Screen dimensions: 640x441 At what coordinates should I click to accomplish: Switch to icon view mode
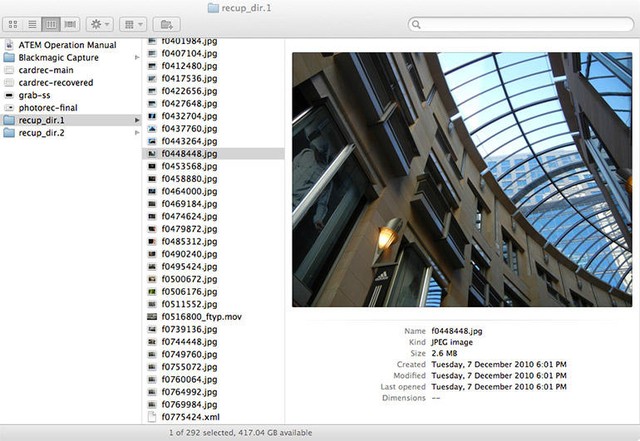coord(13,24)
